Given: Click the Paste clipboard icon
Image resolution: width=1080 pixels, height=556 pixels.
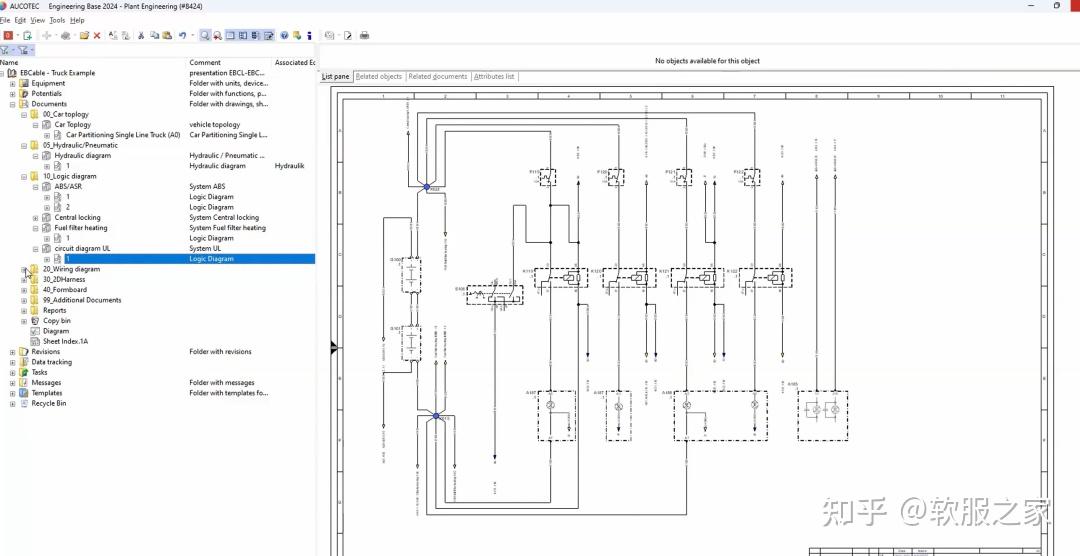Looking at the screenshot, I should click(x=167, y=35).
